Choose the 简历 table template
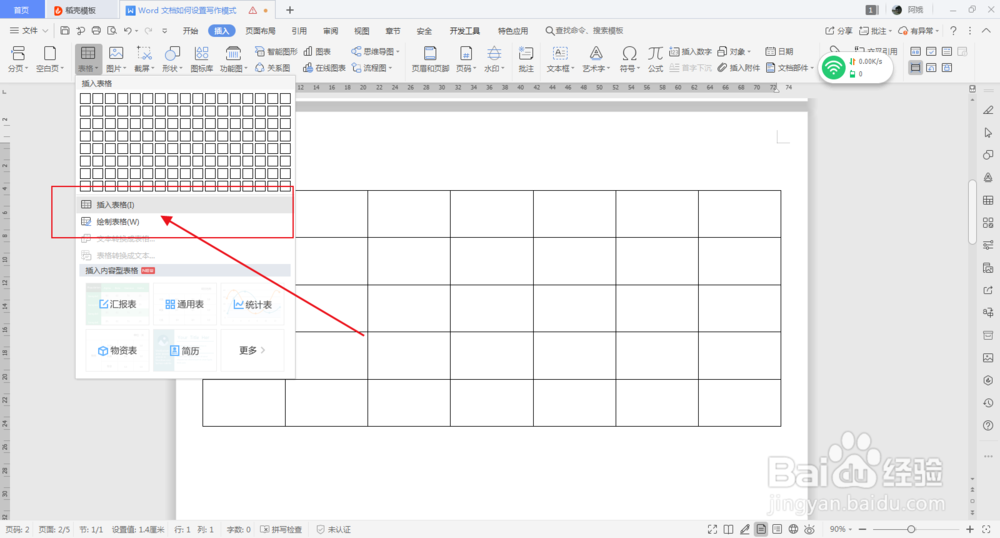The image size is (1000, 538). pos(185,351)
